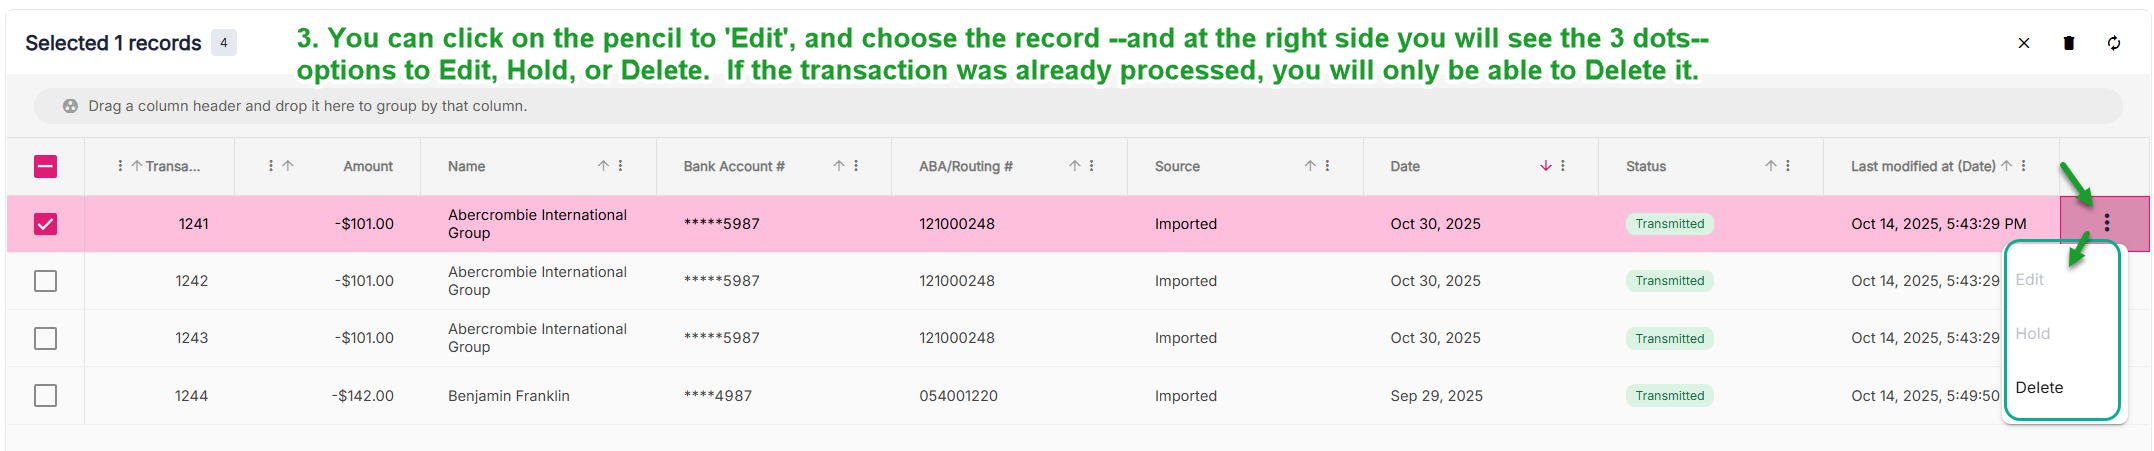The image size is (2154, 451).
Task: Open three-dot actions for record 1241
Action: tap(2107, 223)
